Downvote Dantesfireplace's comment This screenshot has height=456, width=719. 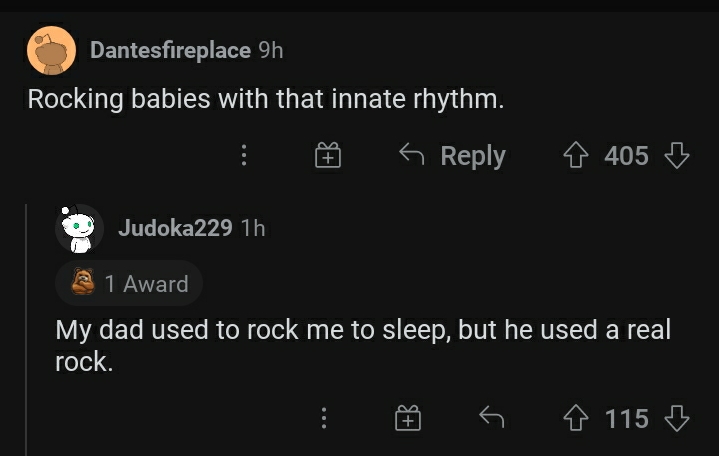tap(677, 156)
